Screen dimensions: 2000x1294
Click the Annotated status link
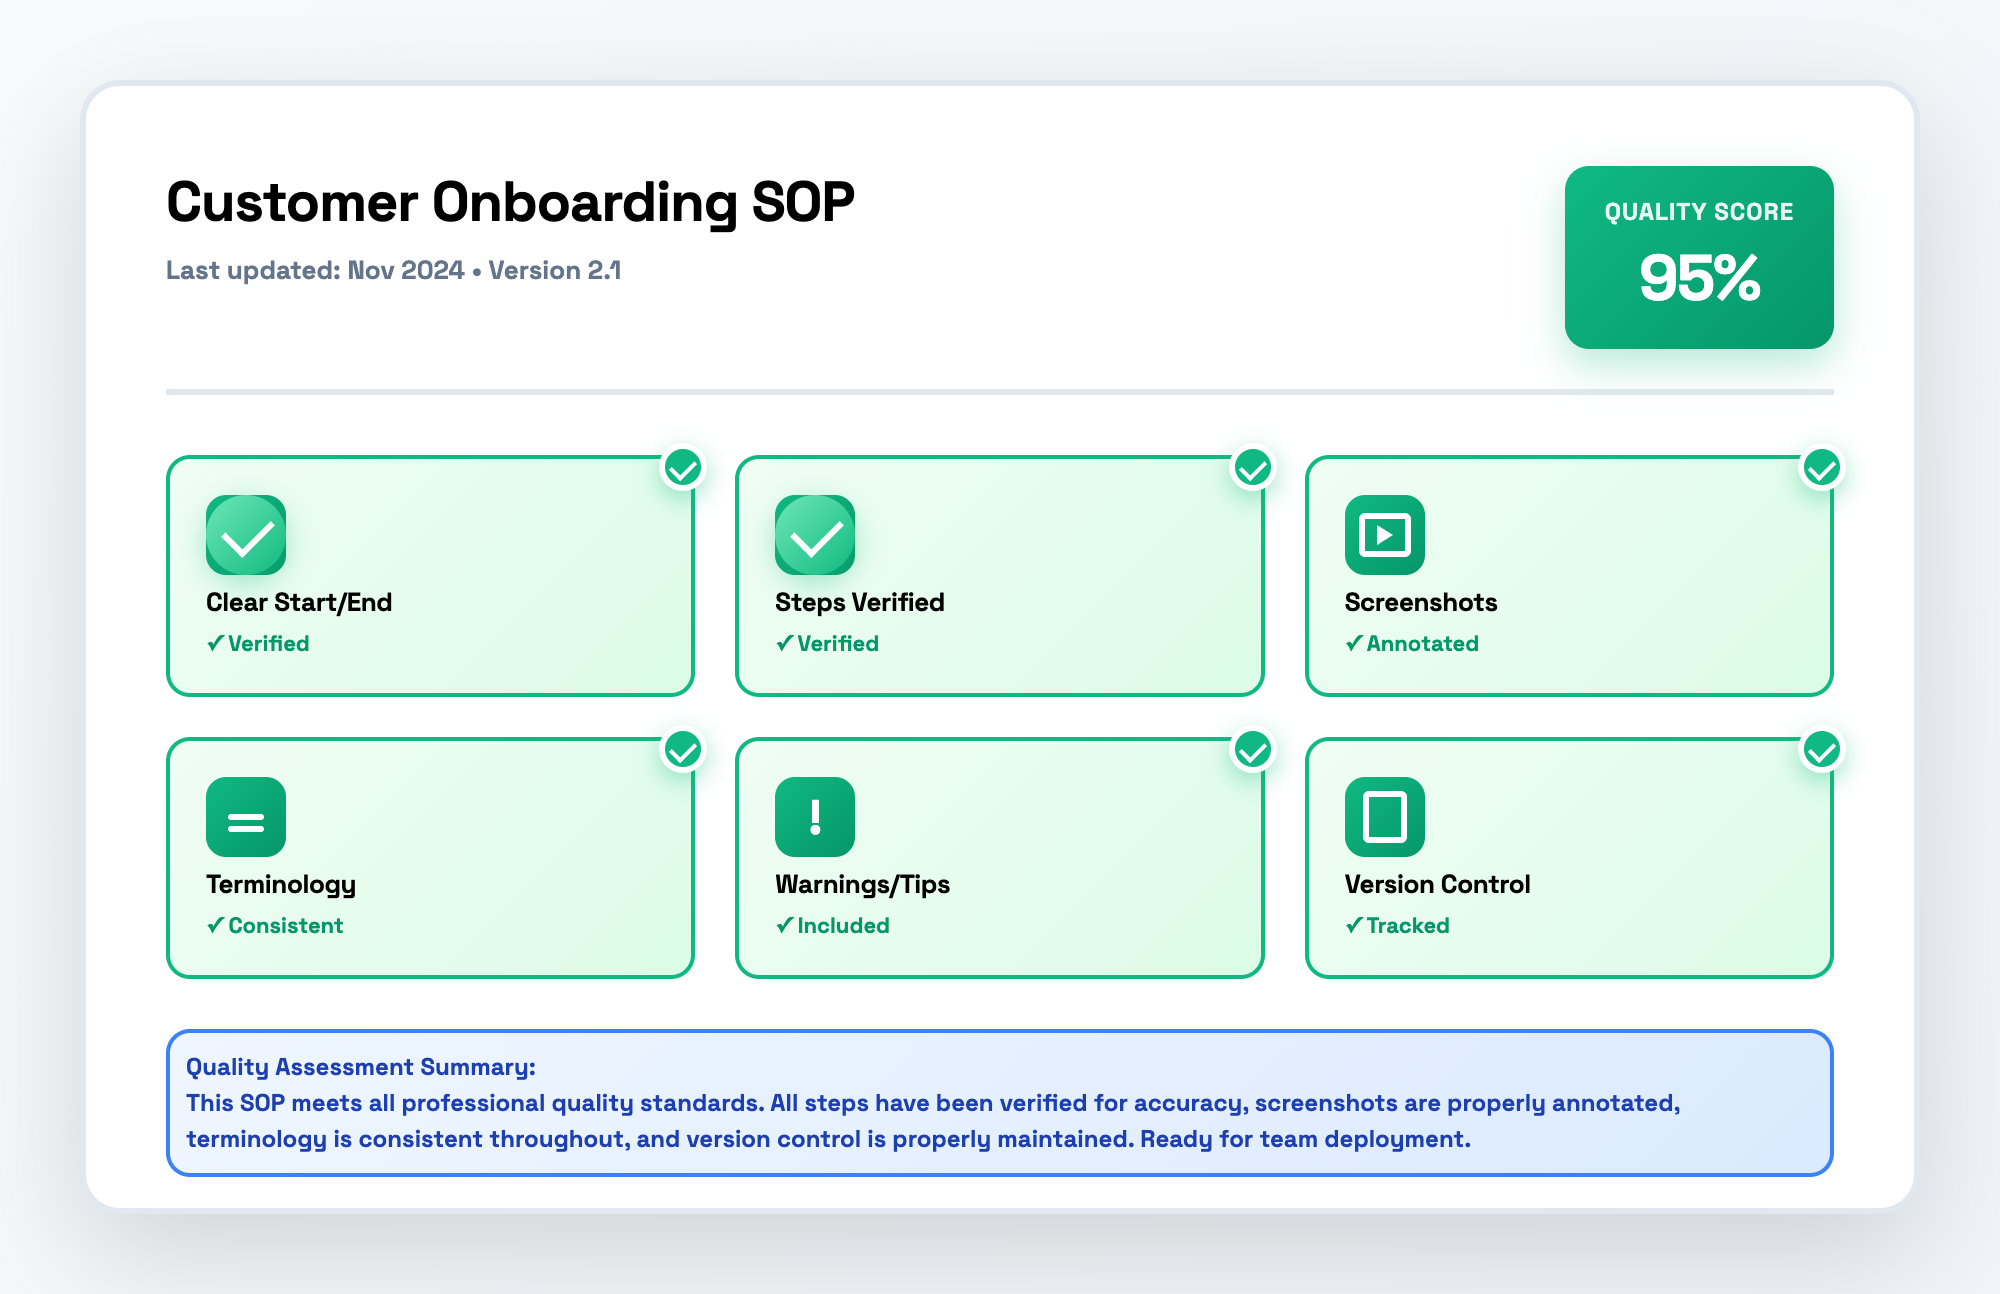(x=1412, y=643)
